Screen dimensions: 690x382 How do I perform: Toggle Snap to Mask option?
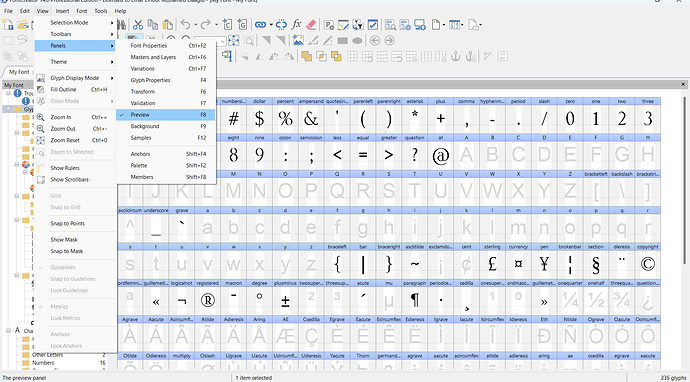coord(75,251)
